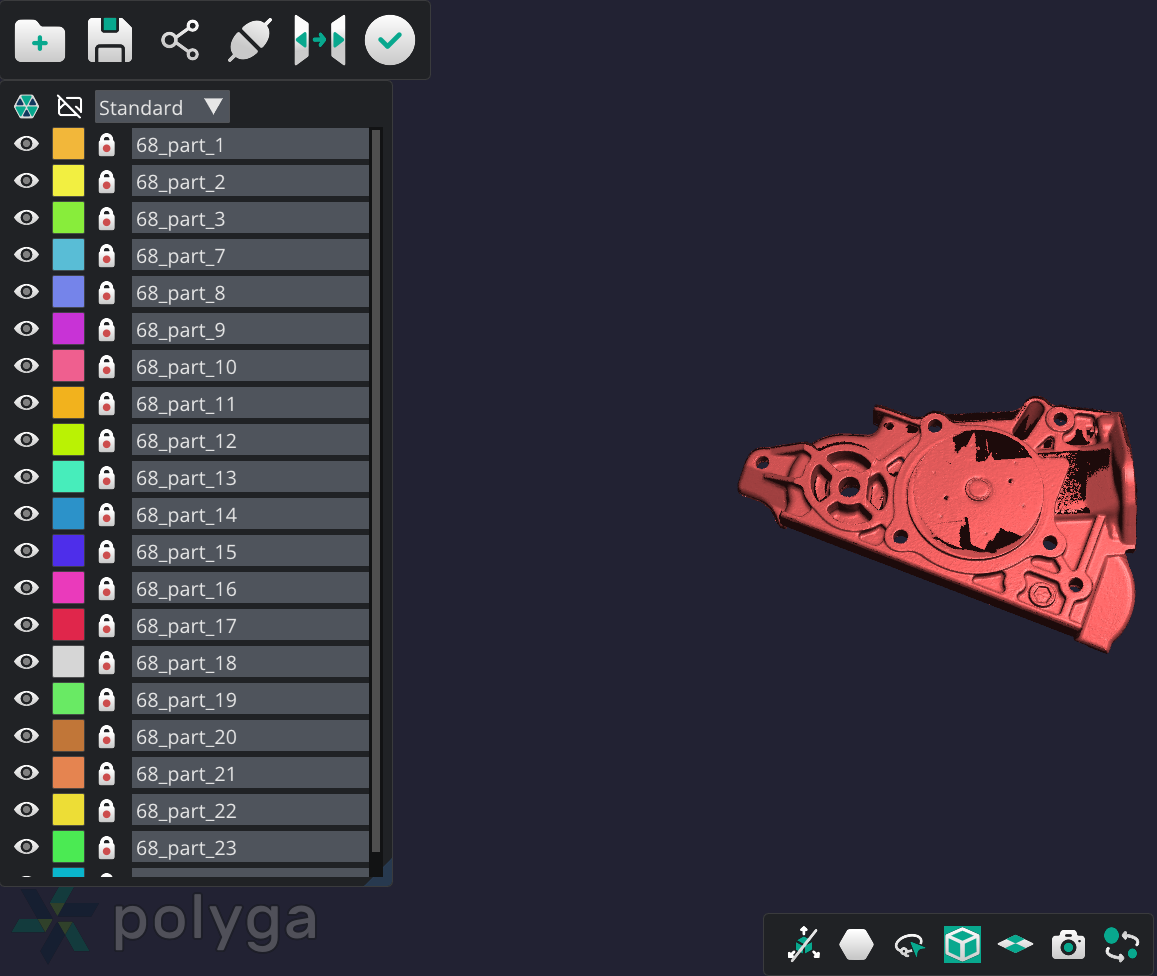Select the plugin/scanner icon in the toolbar

click(x=249, y=41)
